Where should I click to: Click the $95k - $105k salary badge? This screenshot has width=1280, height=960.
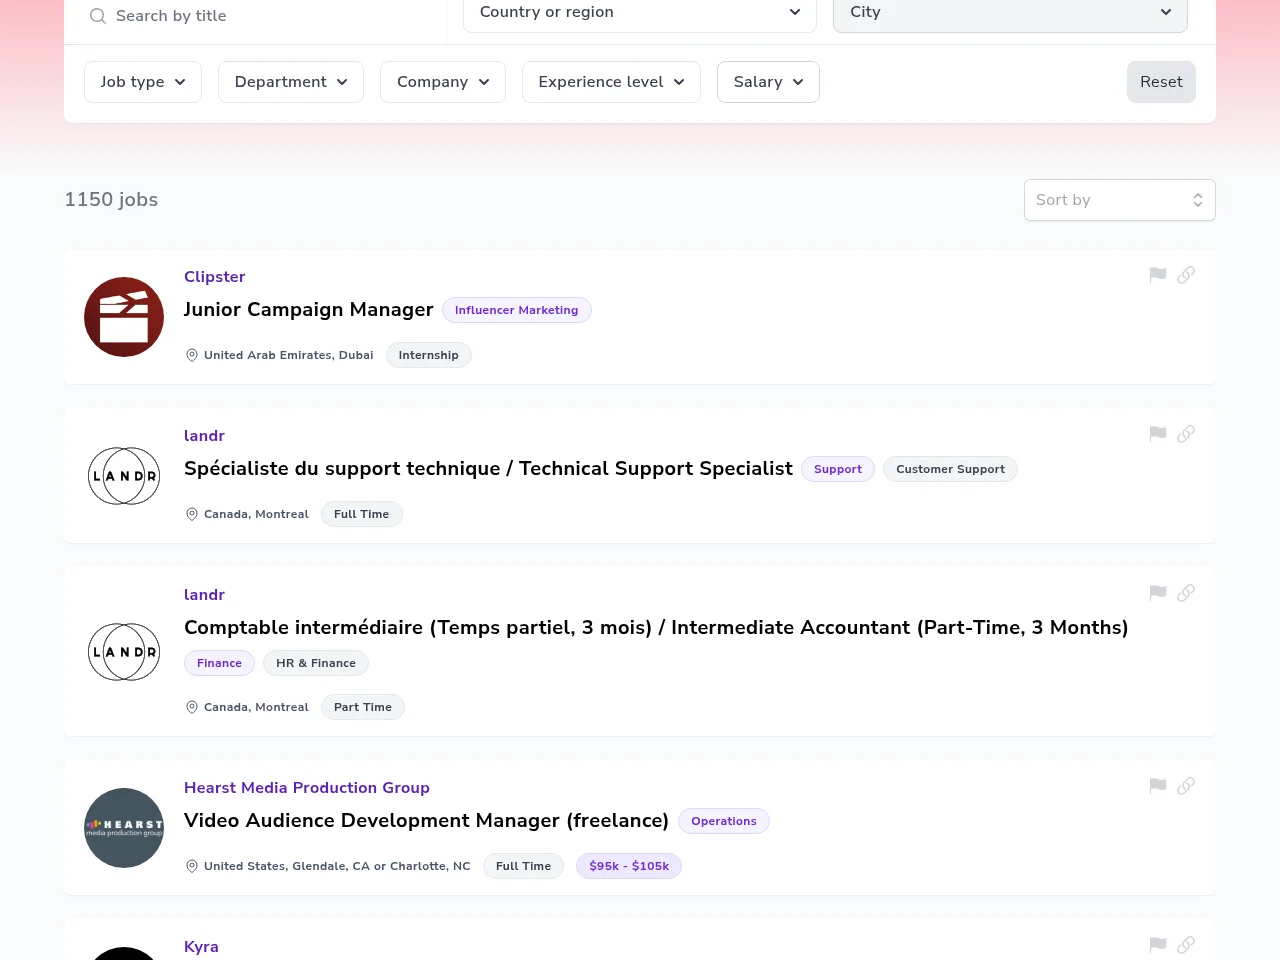[x=629, y=866]
